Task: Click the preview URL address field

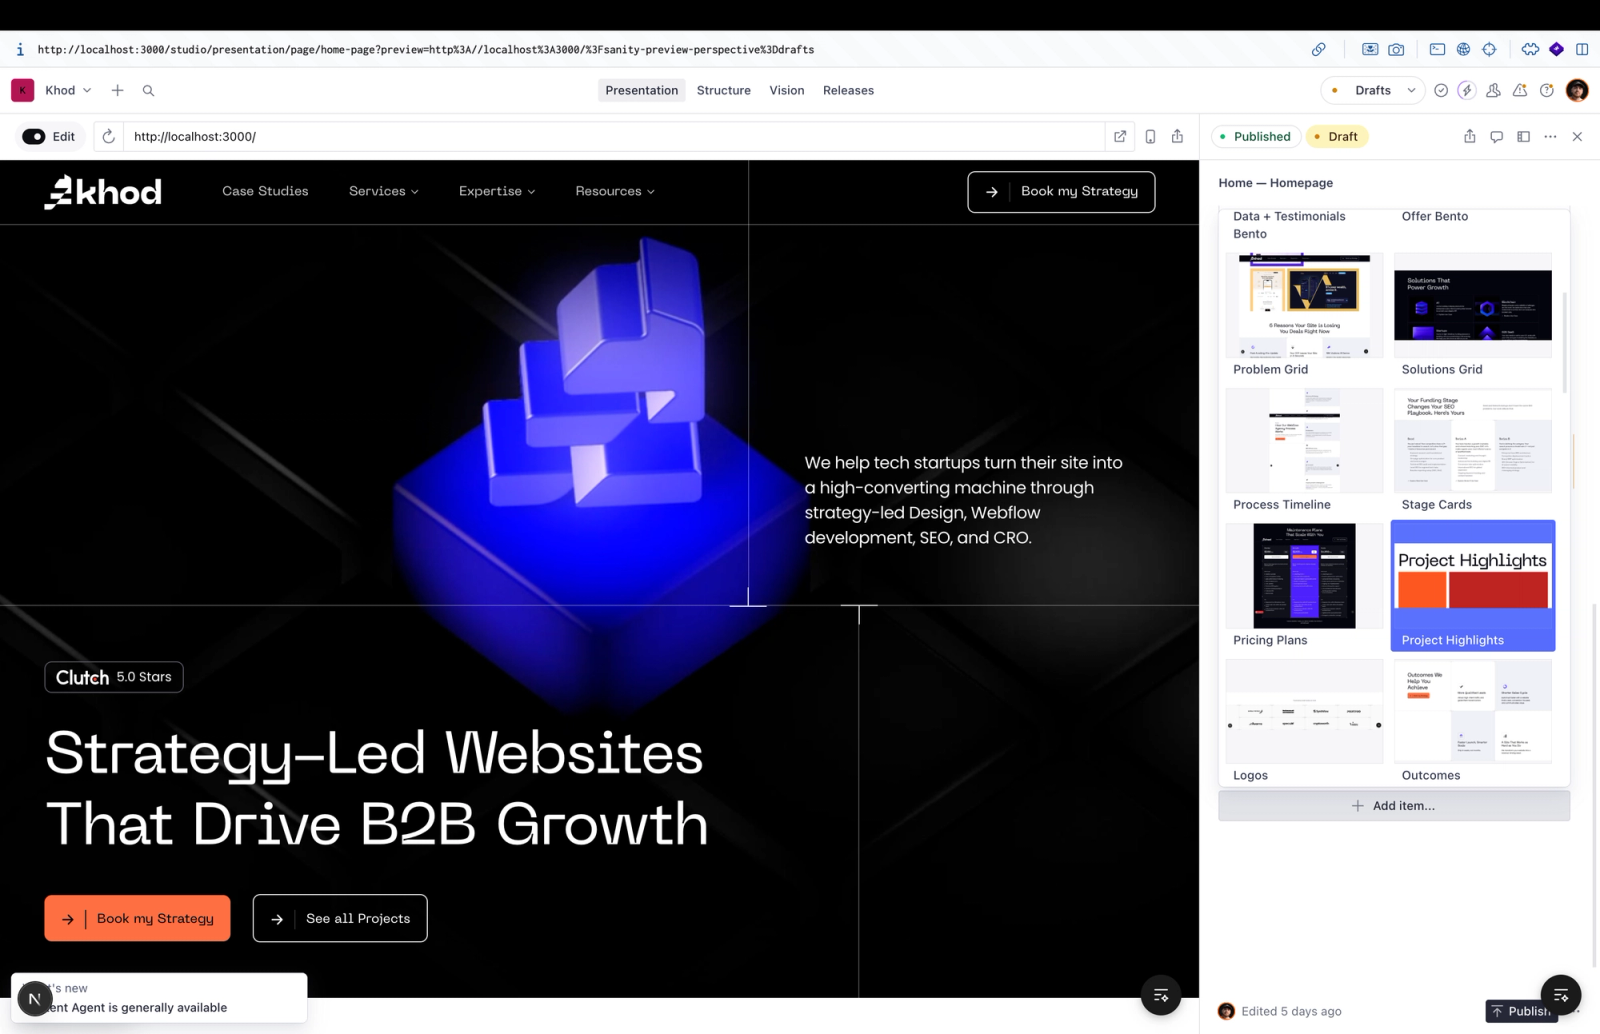Action: (x=613, y=136)
